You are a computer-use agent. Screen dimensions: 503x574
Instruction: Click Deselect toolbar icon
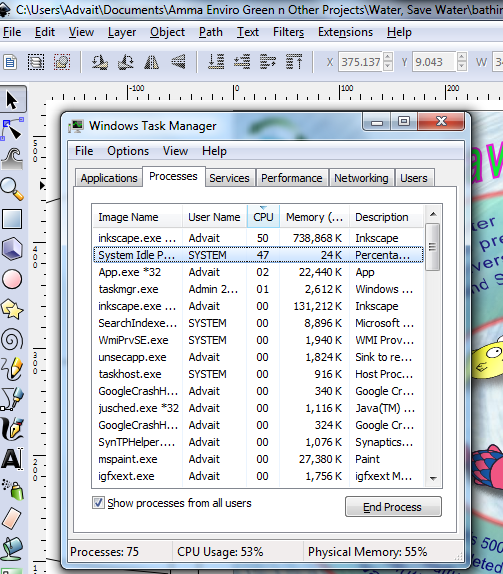point(62,62)
